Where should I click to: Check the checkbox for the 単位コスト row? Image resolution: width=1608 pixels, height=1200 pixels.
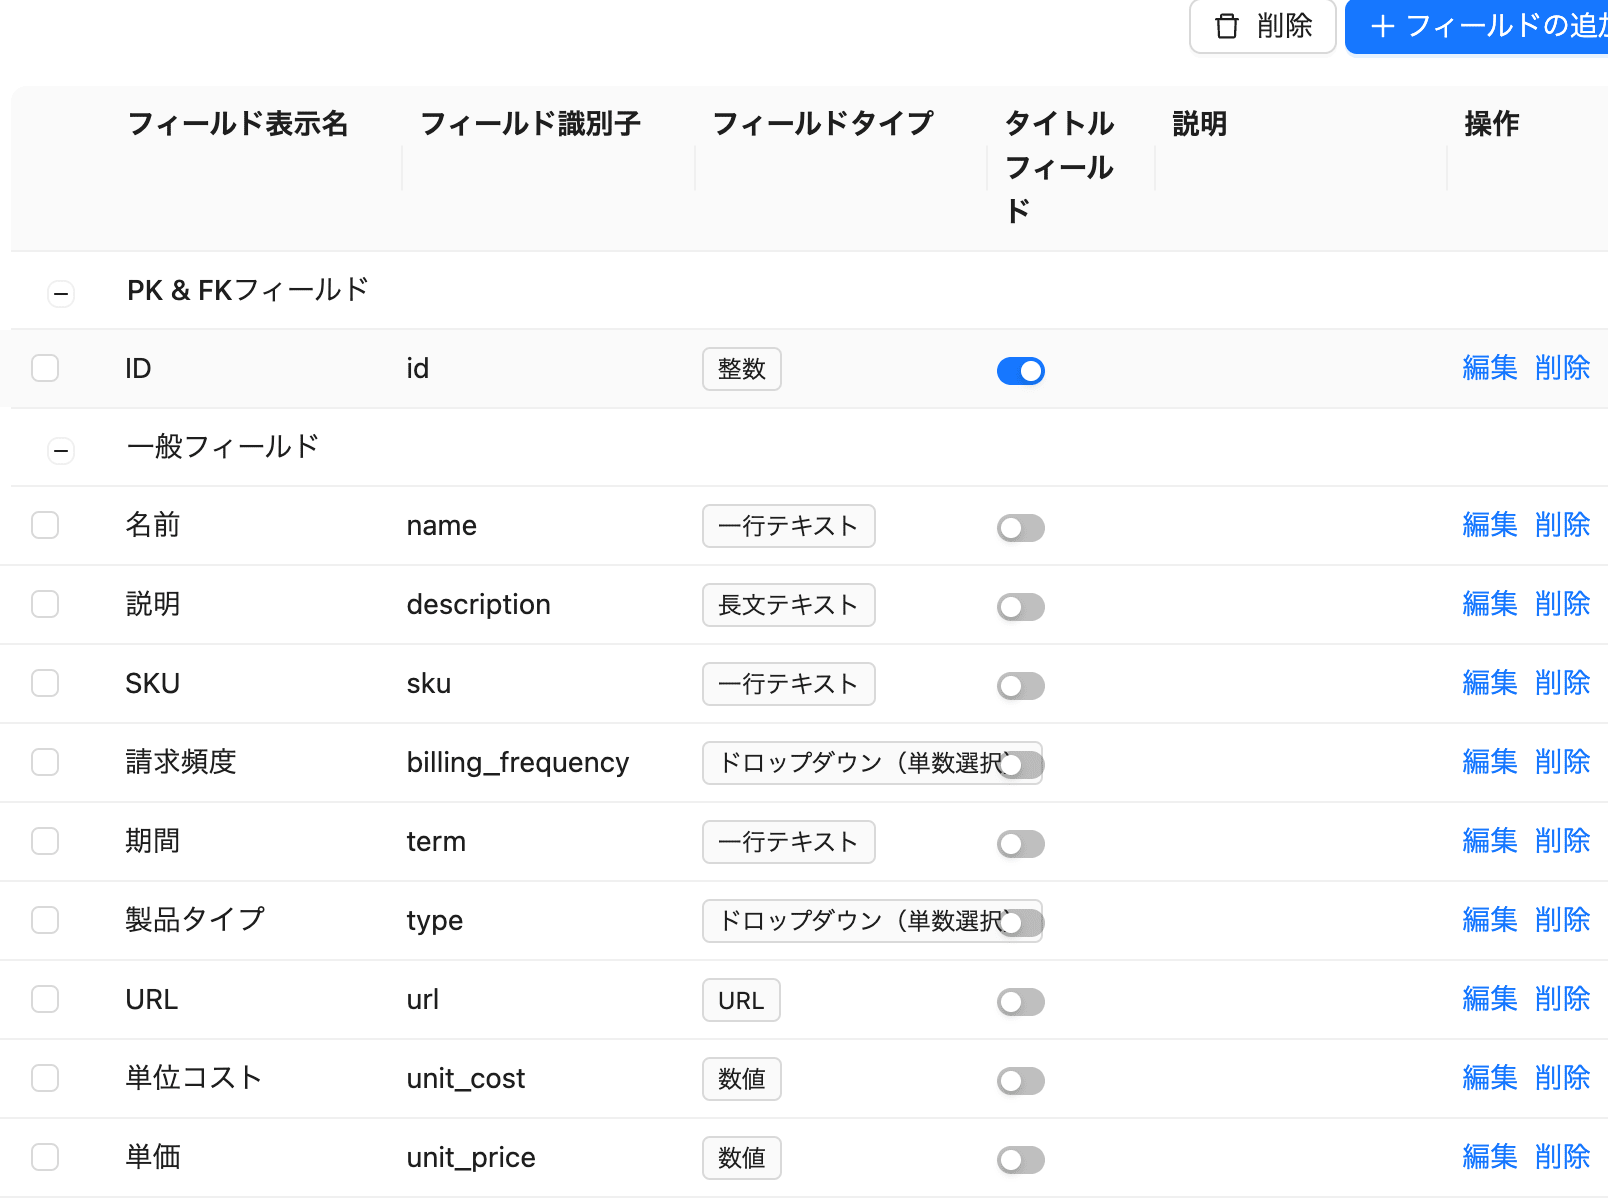pyautogui.click(x=45, y=1078)
